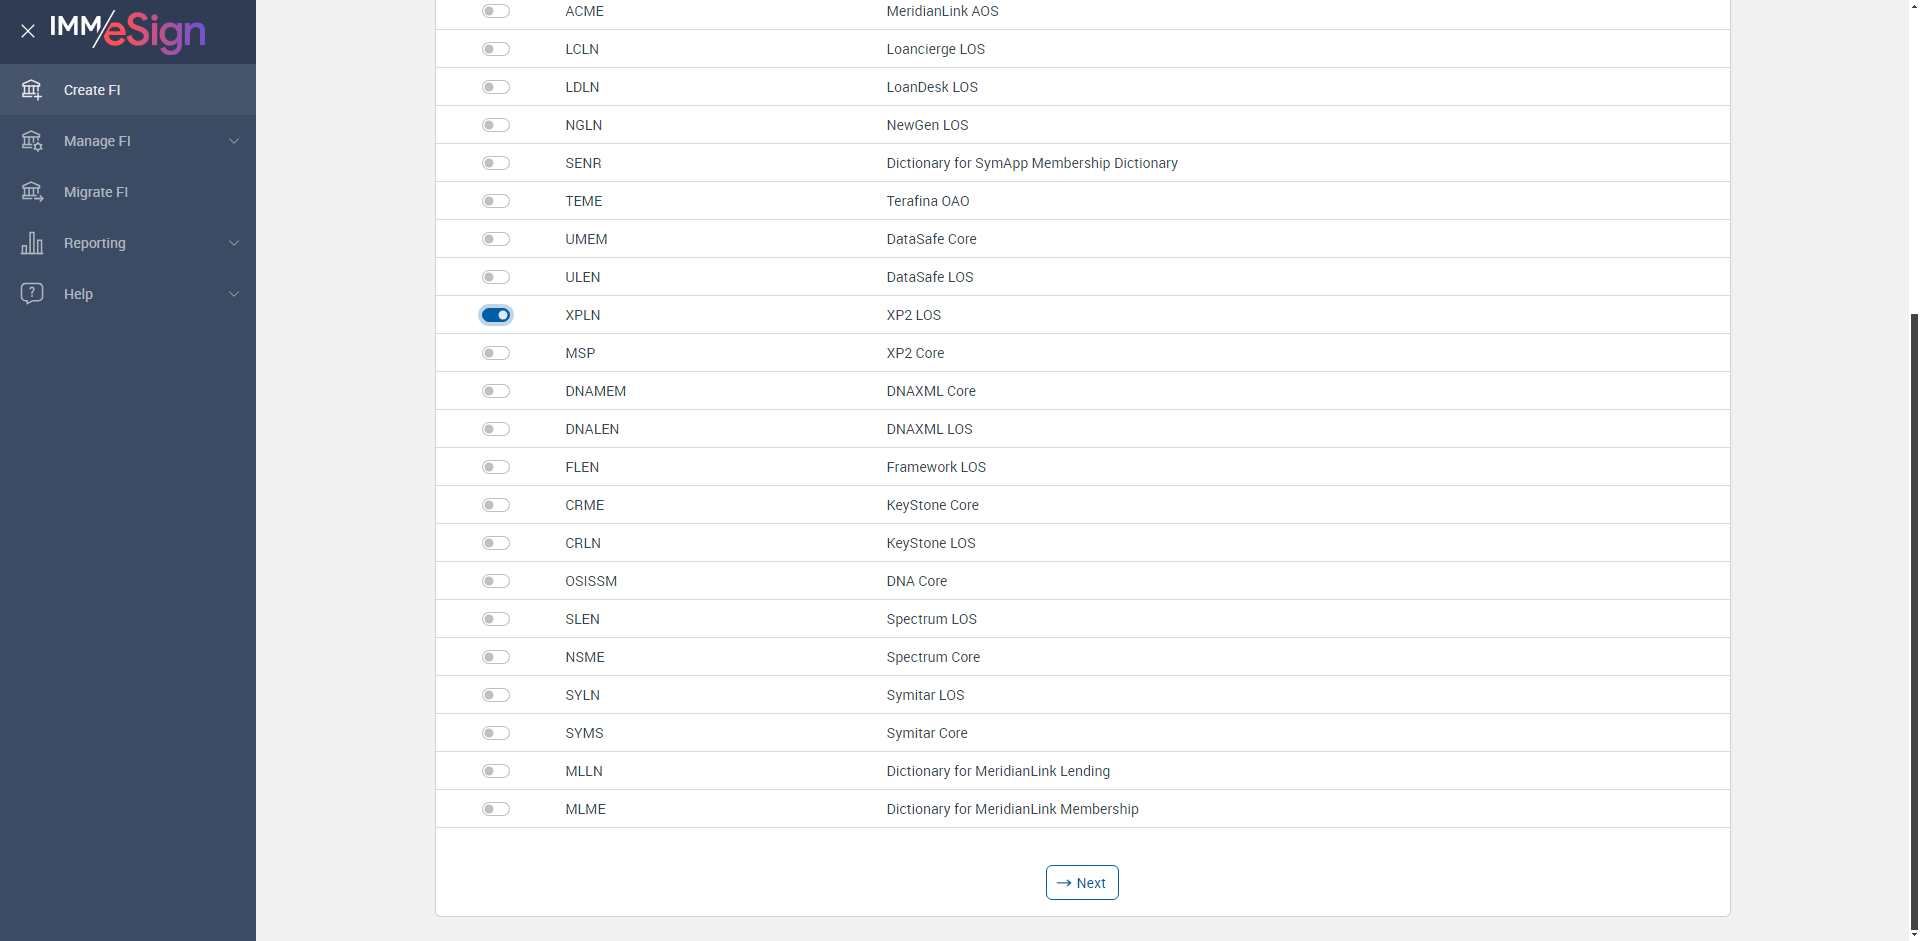Enable the CRME KeyStone Core toggle
Image resolution: width=1920 pixels, height=941 pixels.
click(496, 505)
